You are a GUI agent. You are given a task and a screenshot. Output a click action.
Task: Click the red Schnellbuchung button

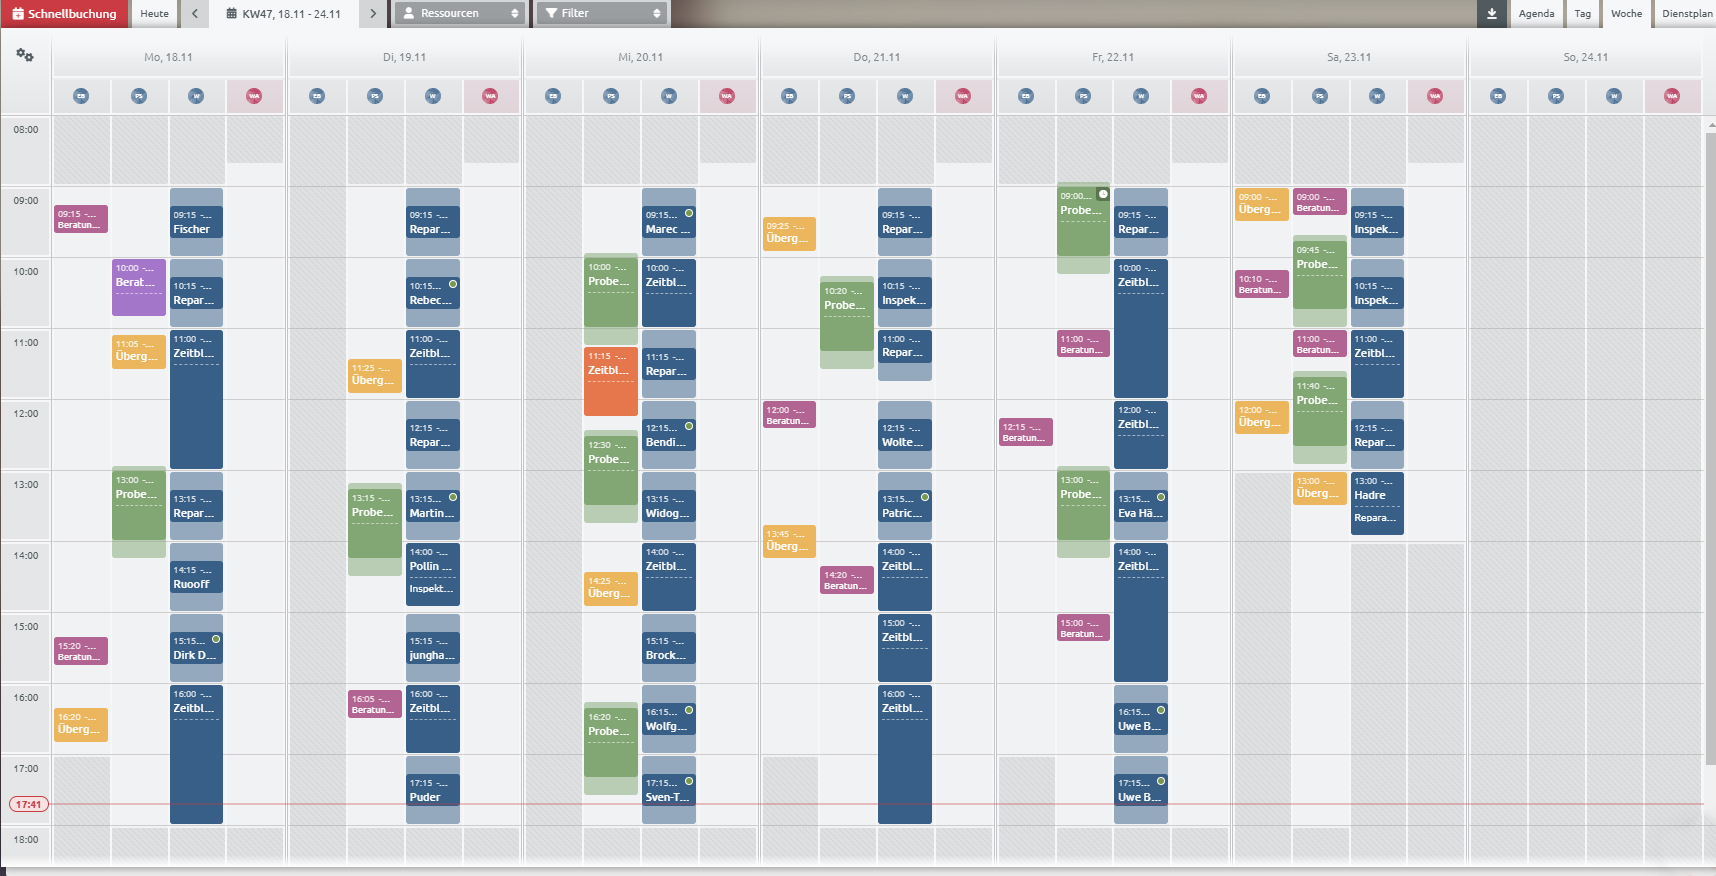[x=64, y=13]
